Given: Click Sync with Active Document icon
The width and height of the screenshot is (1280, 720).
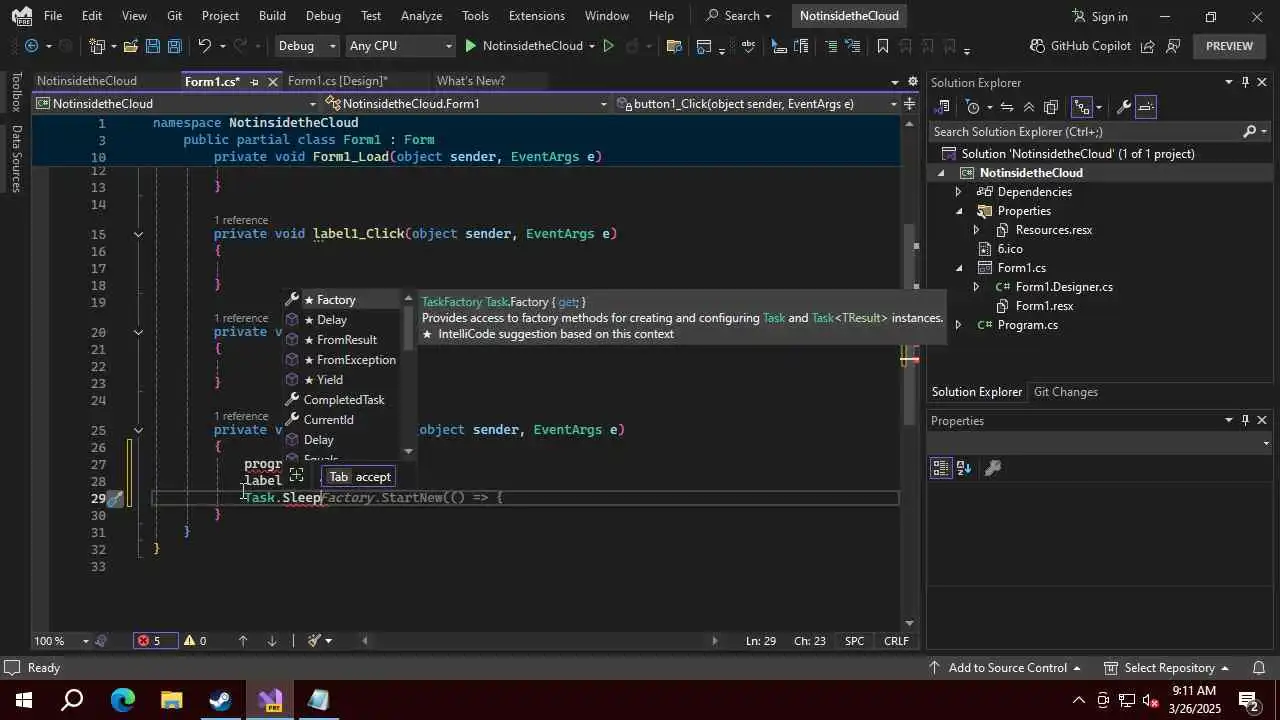Looking at the screenshot, I should pos(1006,107).
